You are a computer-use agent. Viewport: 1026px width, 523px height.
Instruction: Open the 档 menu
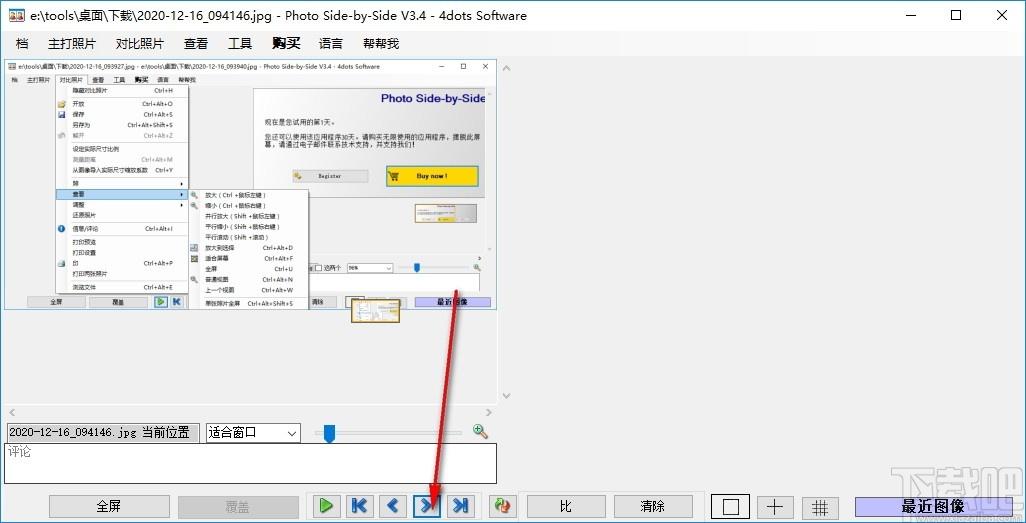(x=22, y=44)
